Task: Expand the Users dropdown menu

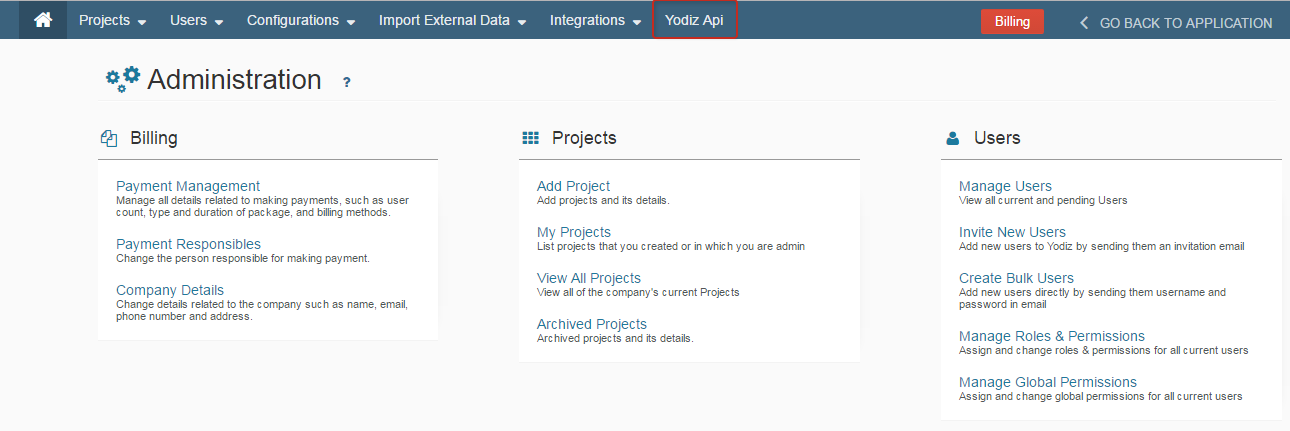Action: pyautogui.click(x=197, y=21)
